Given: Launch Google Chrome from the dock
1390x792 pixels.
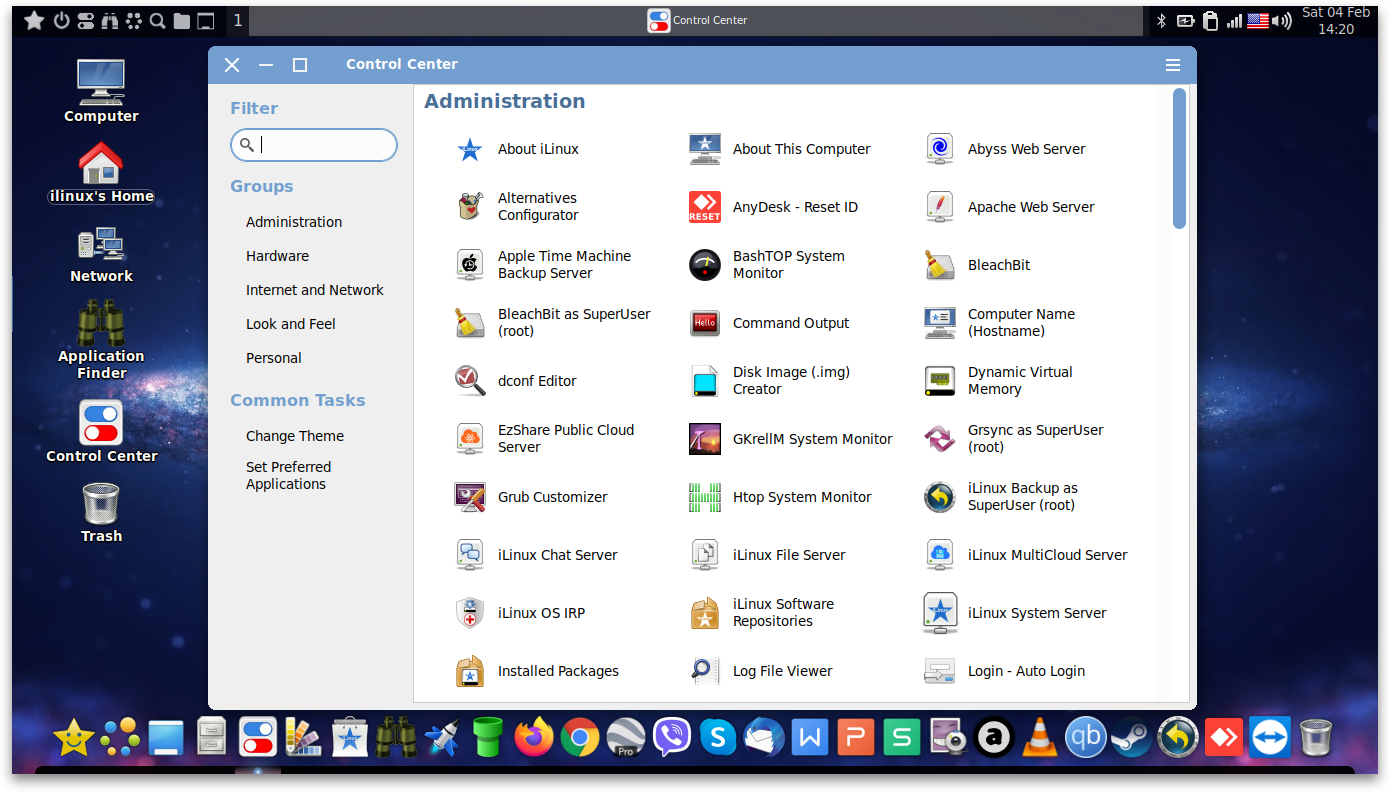Looking at the screenshot, I should [x=579, y=738].
